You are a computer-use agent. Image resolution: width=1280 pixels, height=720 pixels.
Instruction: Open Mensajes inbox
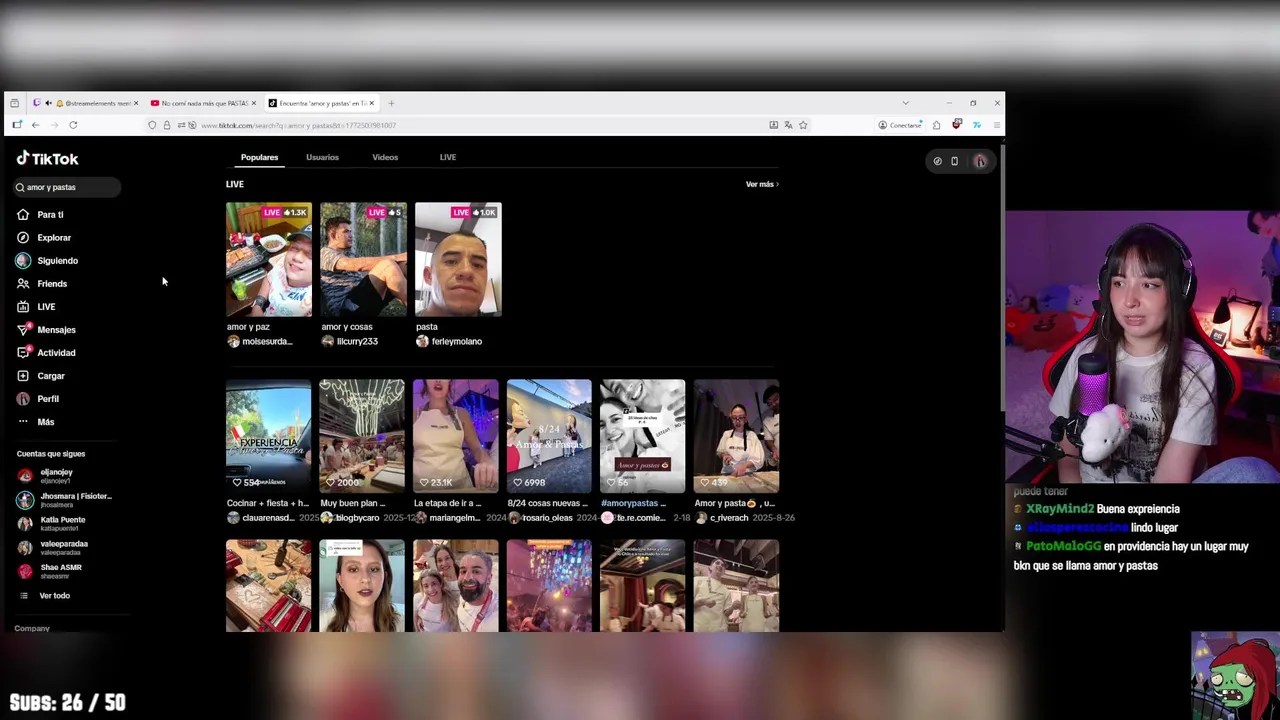[46, 330]
